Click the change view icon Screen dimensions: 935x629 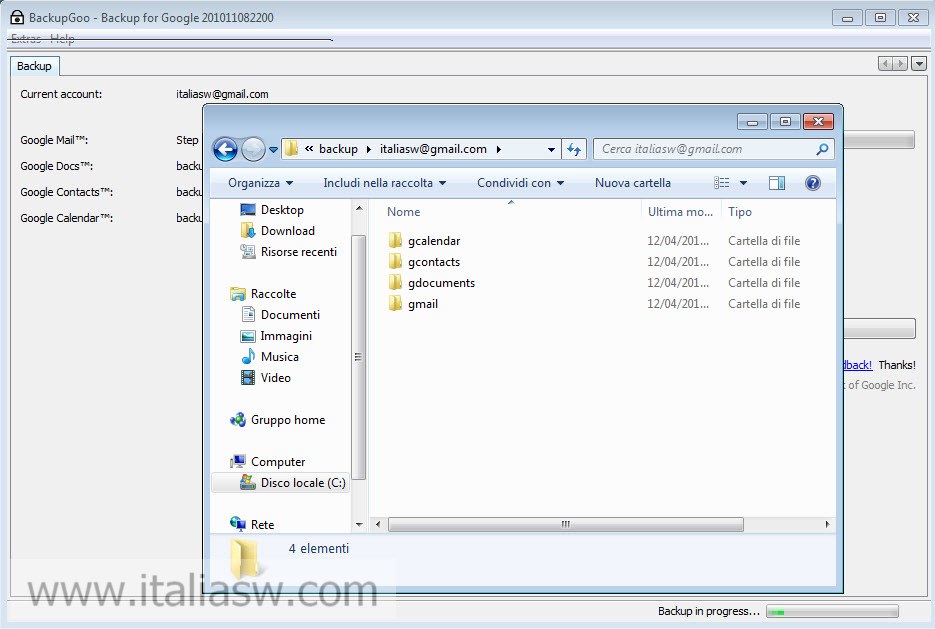[x=722, y=183]
